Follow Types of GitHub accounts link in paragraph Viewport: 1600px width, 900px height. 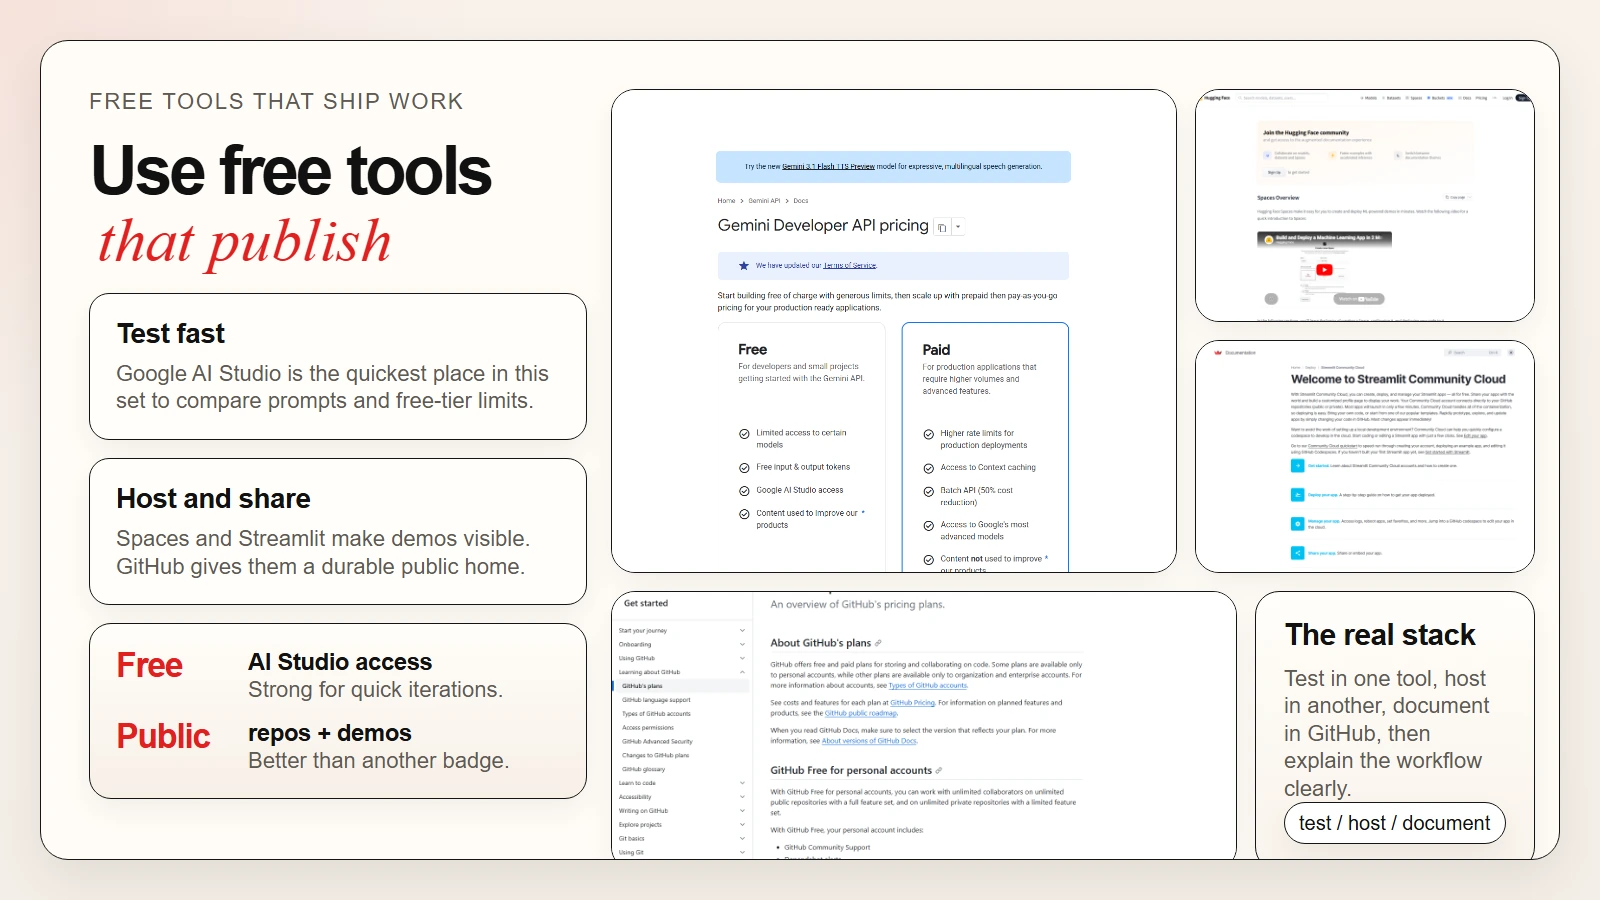928,686
